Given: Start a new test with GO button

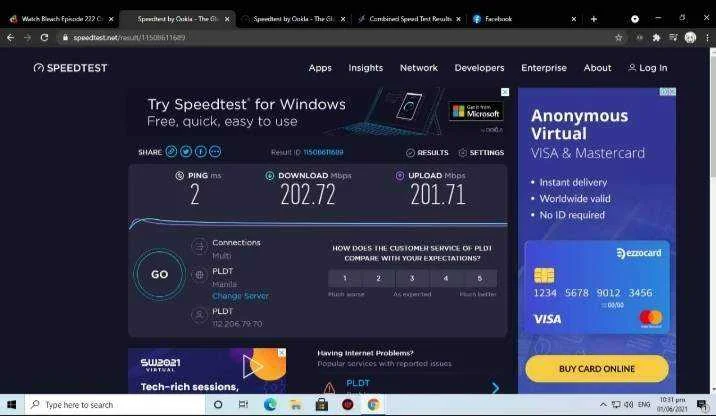Looking at the screenshot, I should (159, 274).
